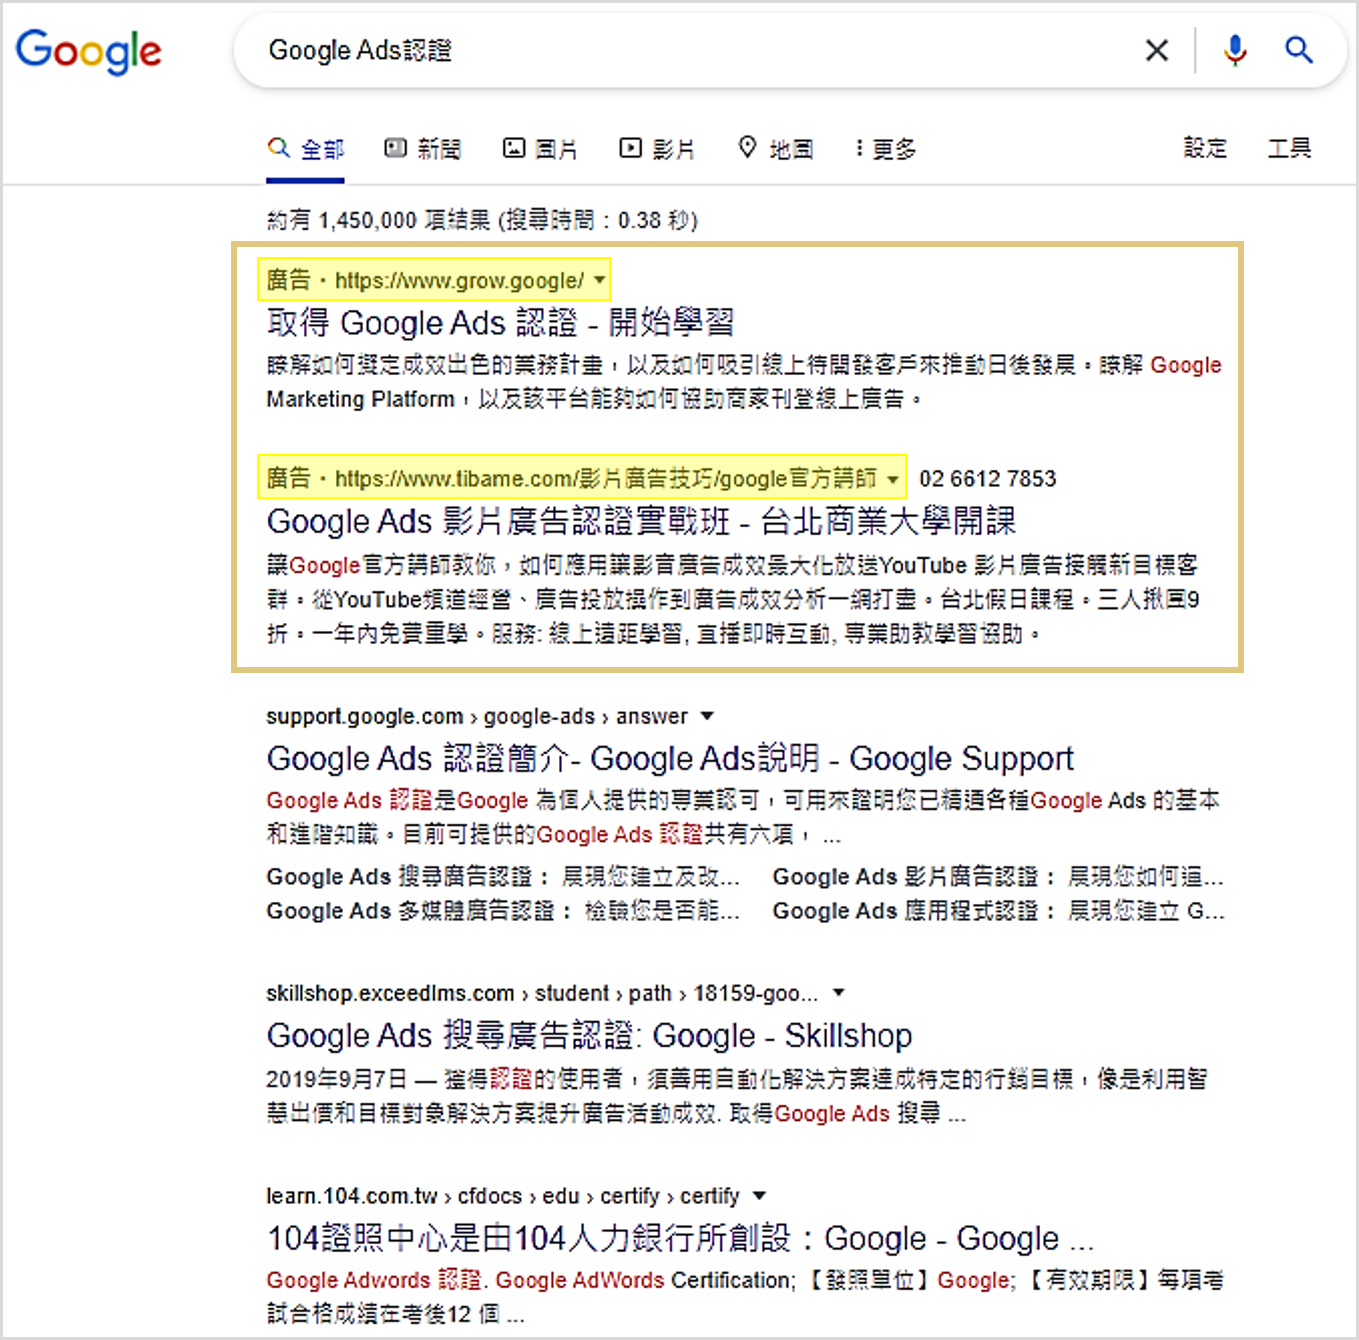Switch to the 影片 tab

tap(657, 149)
